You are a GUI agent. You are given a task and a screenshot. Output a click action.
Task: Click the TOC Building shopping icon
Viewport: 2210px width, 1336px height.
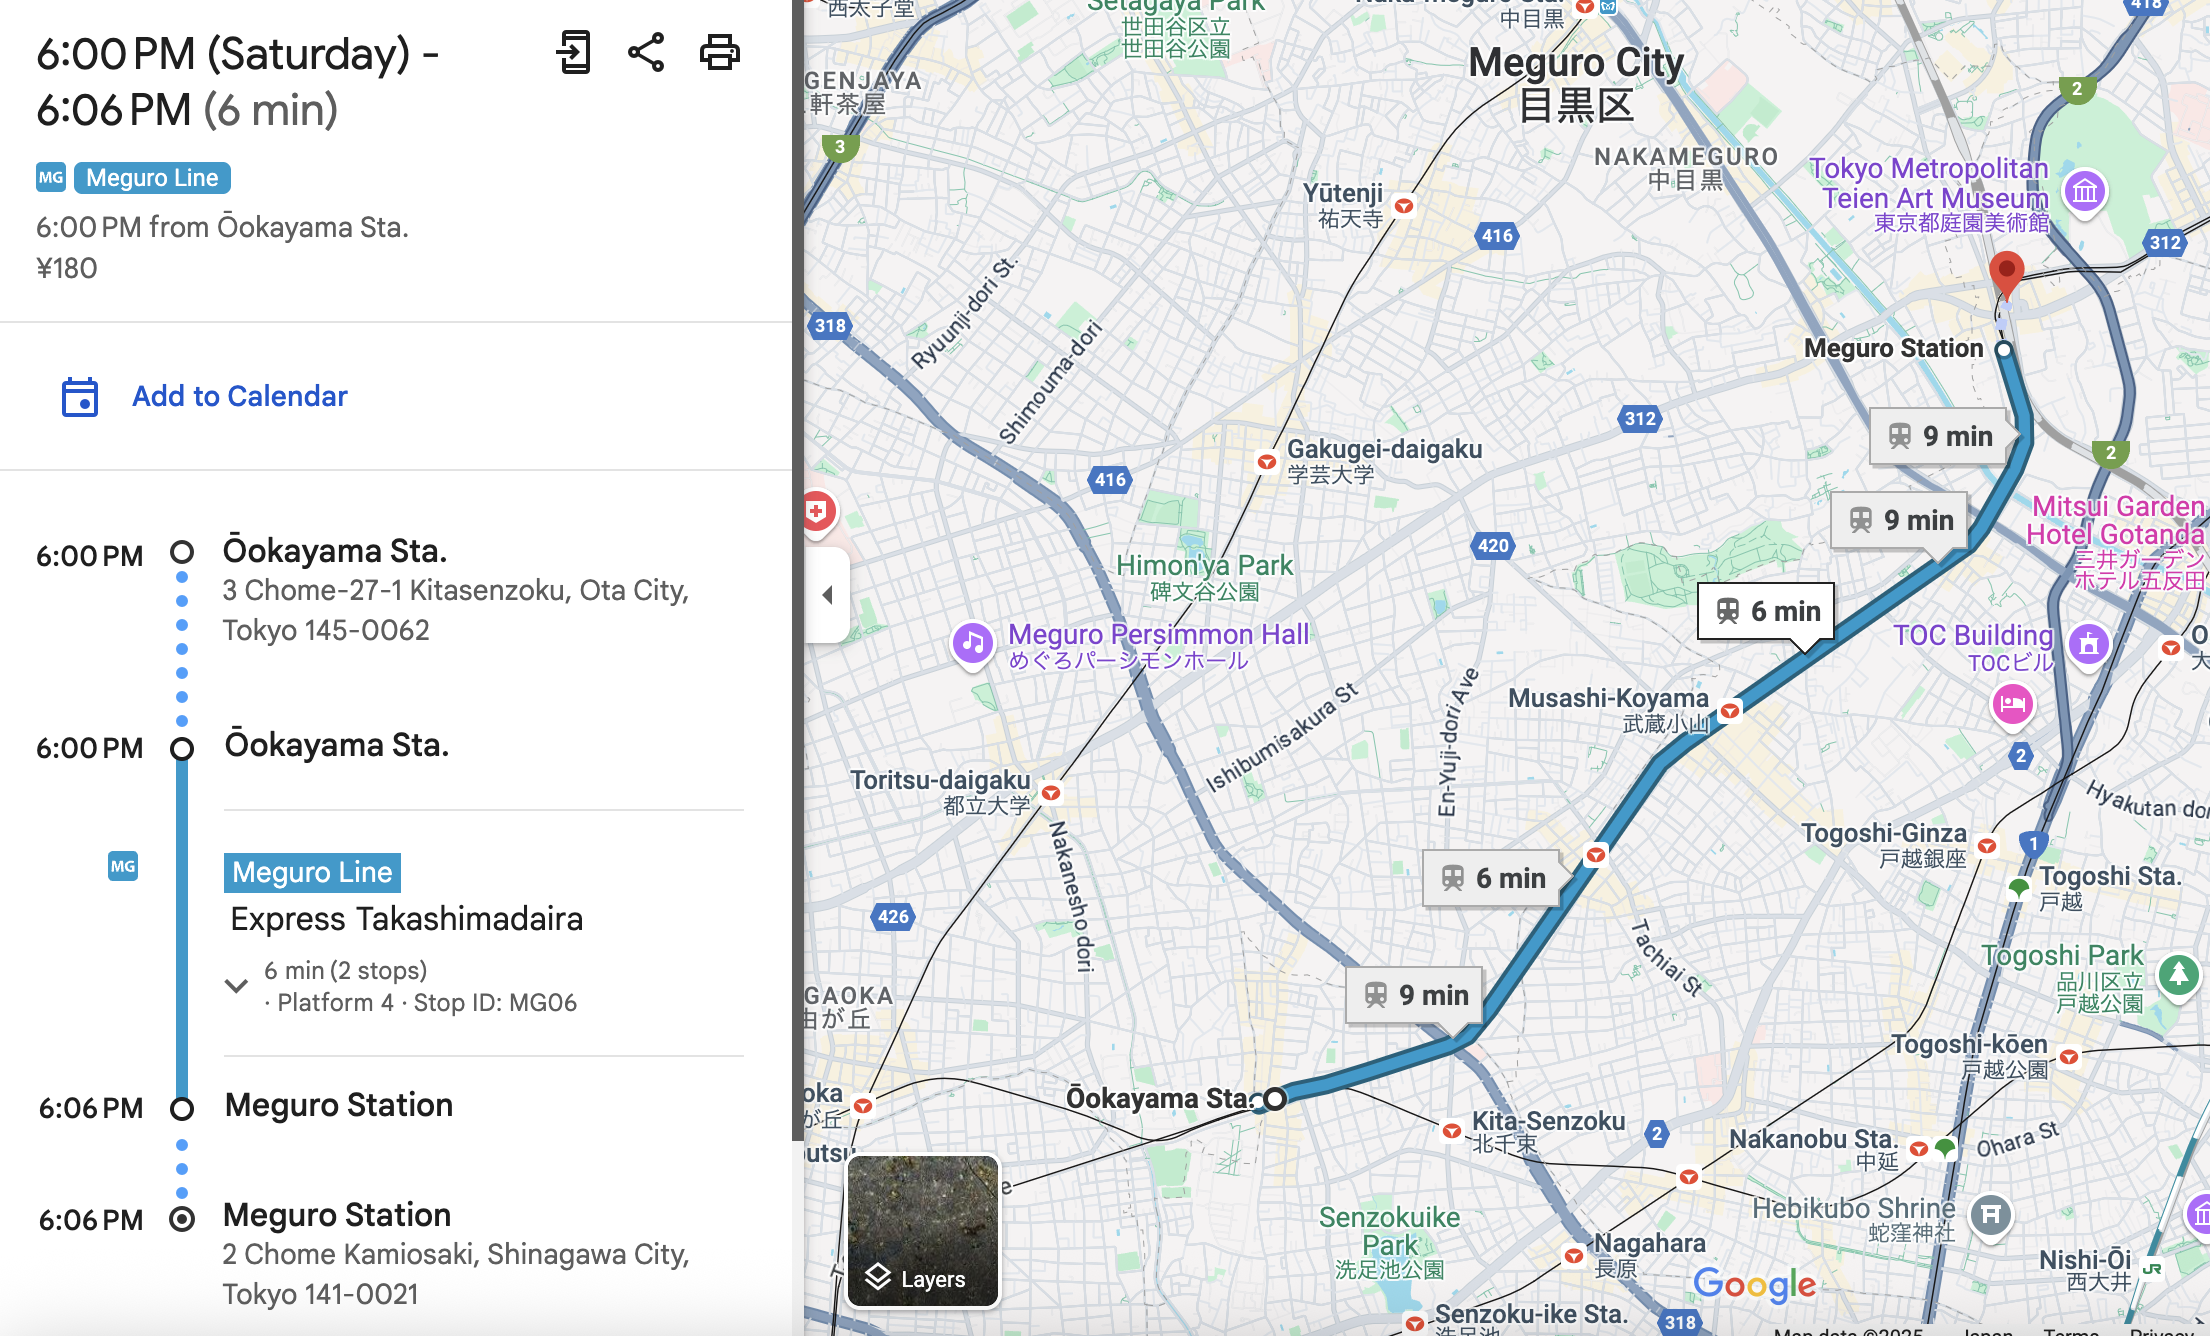coord(2088,644)
